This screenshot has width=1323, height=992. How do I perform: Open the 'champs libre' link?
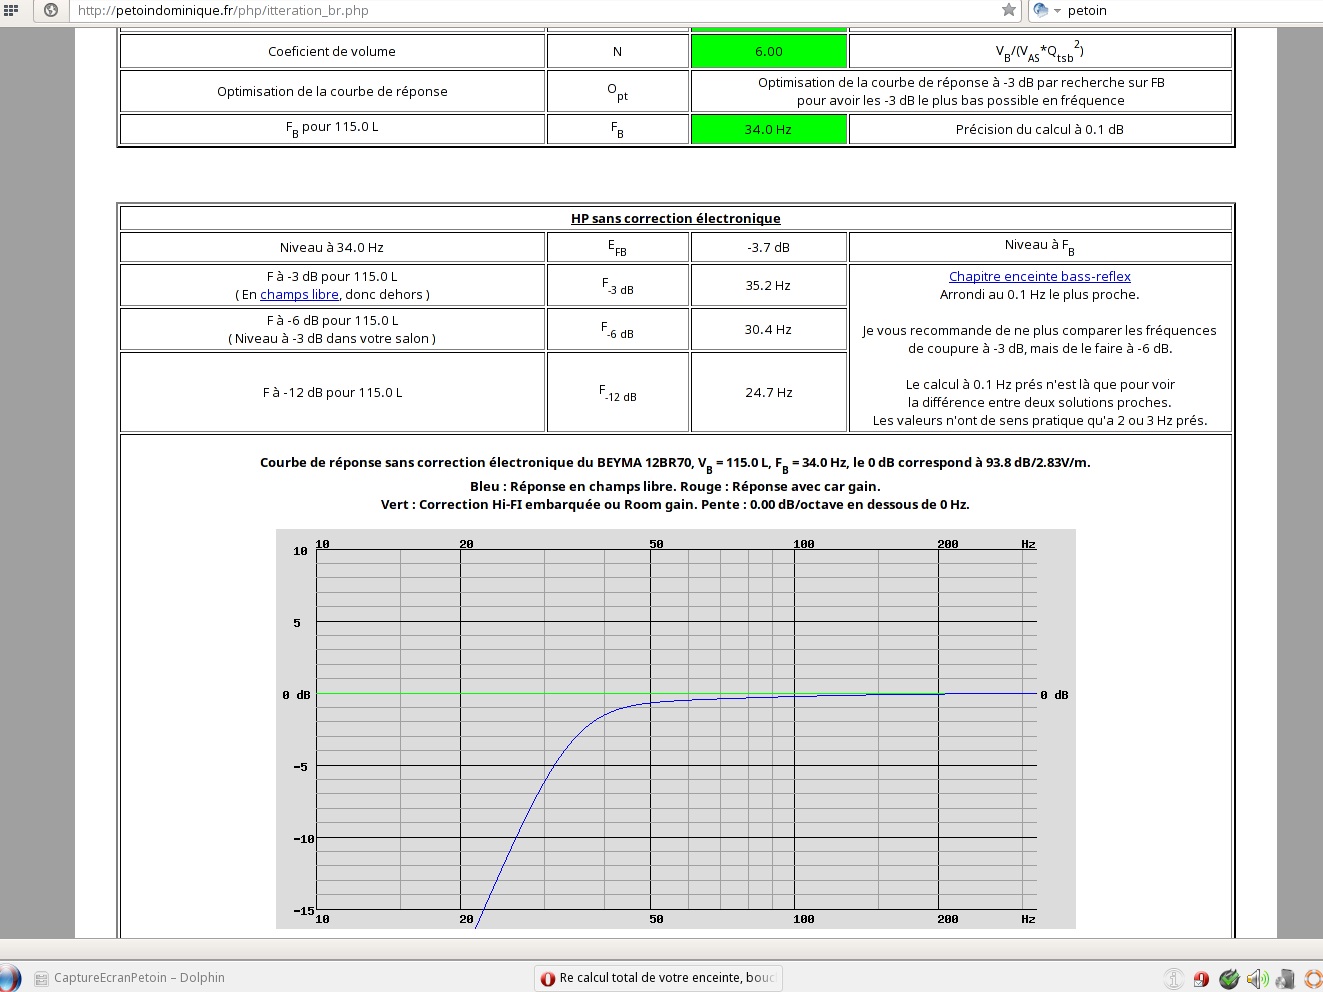tap(299, 295)
